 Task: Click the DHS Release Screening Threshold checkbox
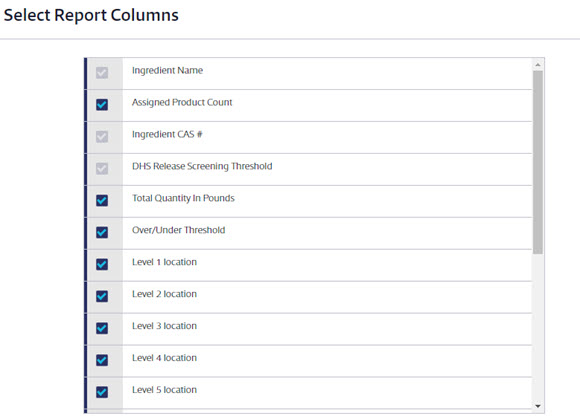[102, 169]
